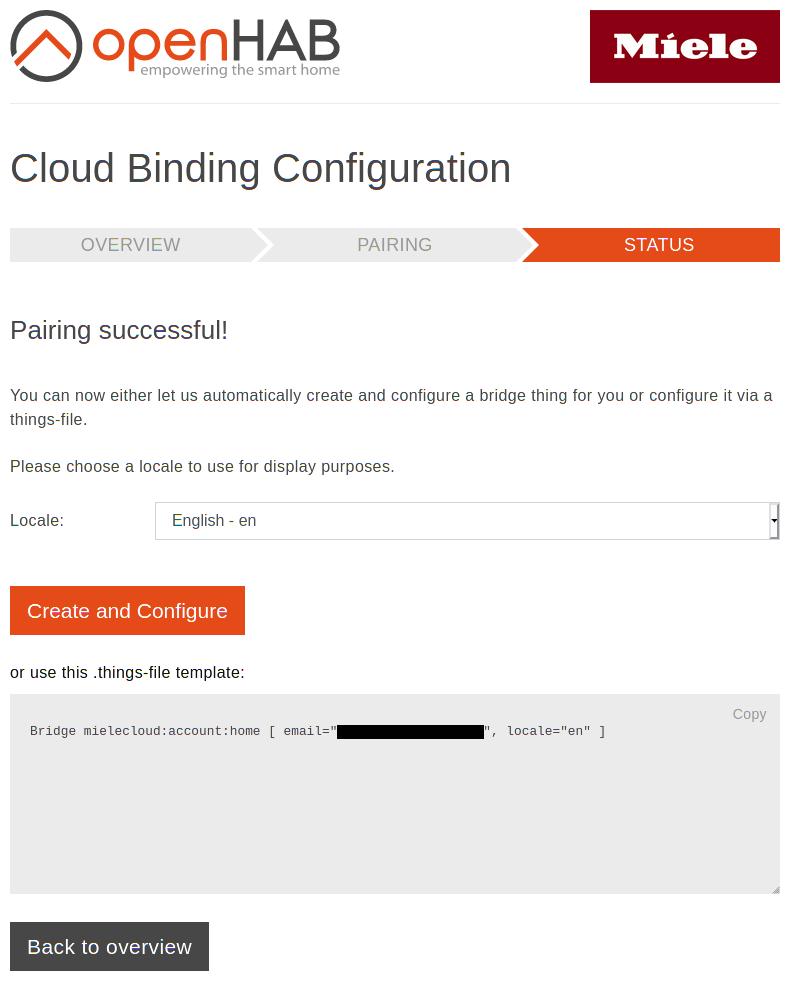Click Back to overview button
The image size is (790, 981).
(109, 946)
